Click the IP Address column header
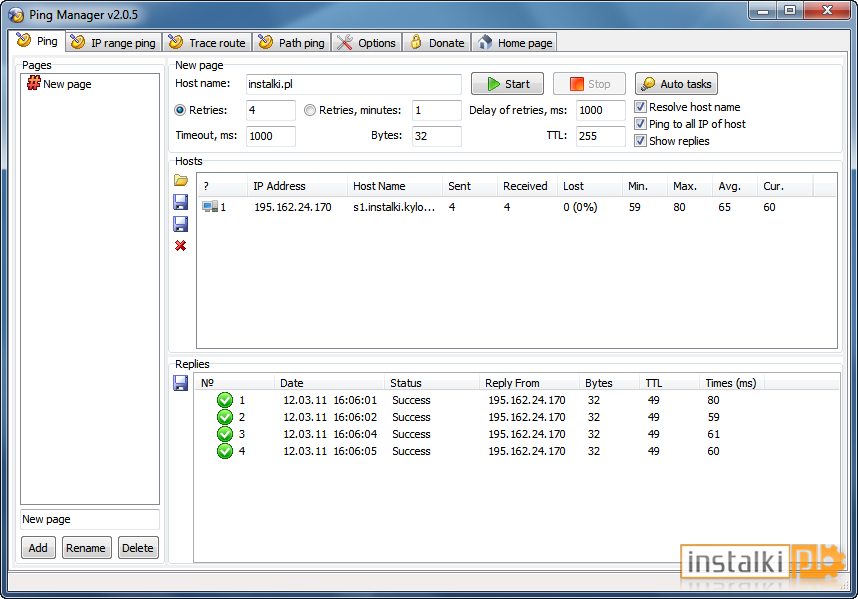This screenshot has width=858, height=599. tap(297, 186)
